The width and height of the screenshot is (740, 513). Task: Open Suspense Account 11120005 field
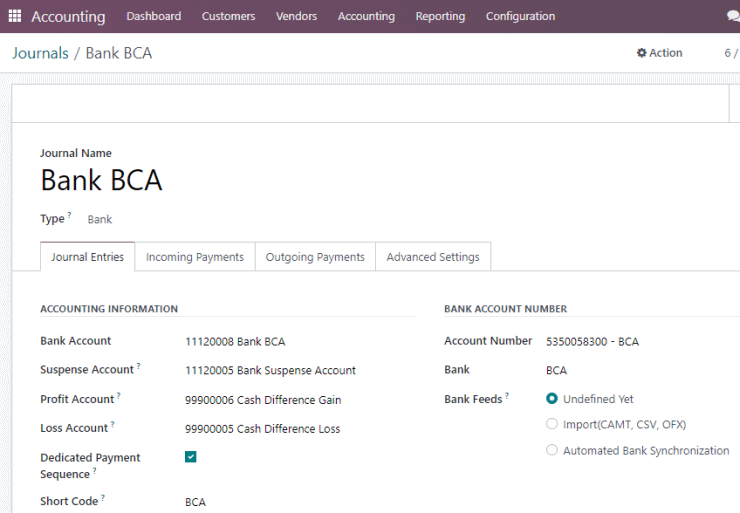coord(270,370)
